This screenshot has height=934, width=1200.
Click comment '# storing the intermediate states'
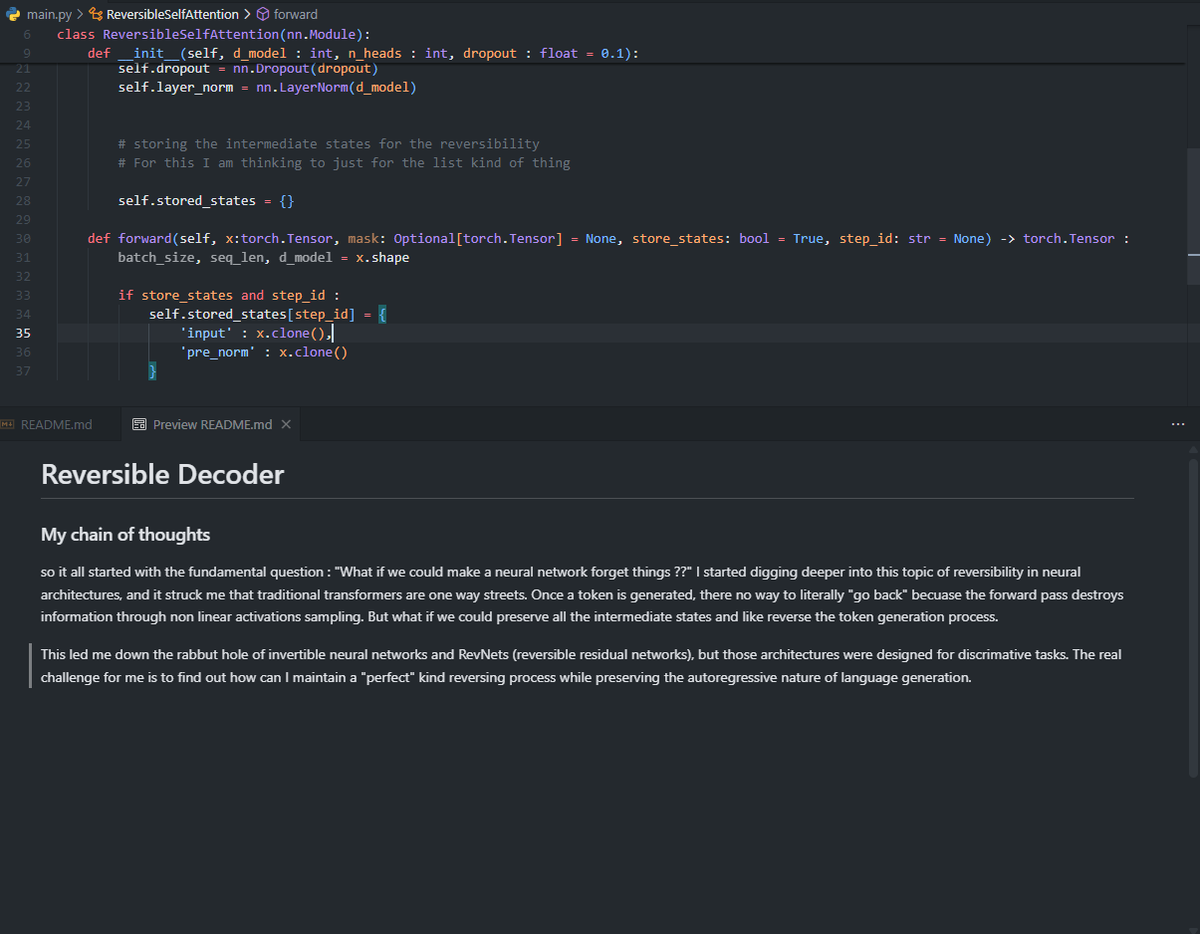[328, 143]
